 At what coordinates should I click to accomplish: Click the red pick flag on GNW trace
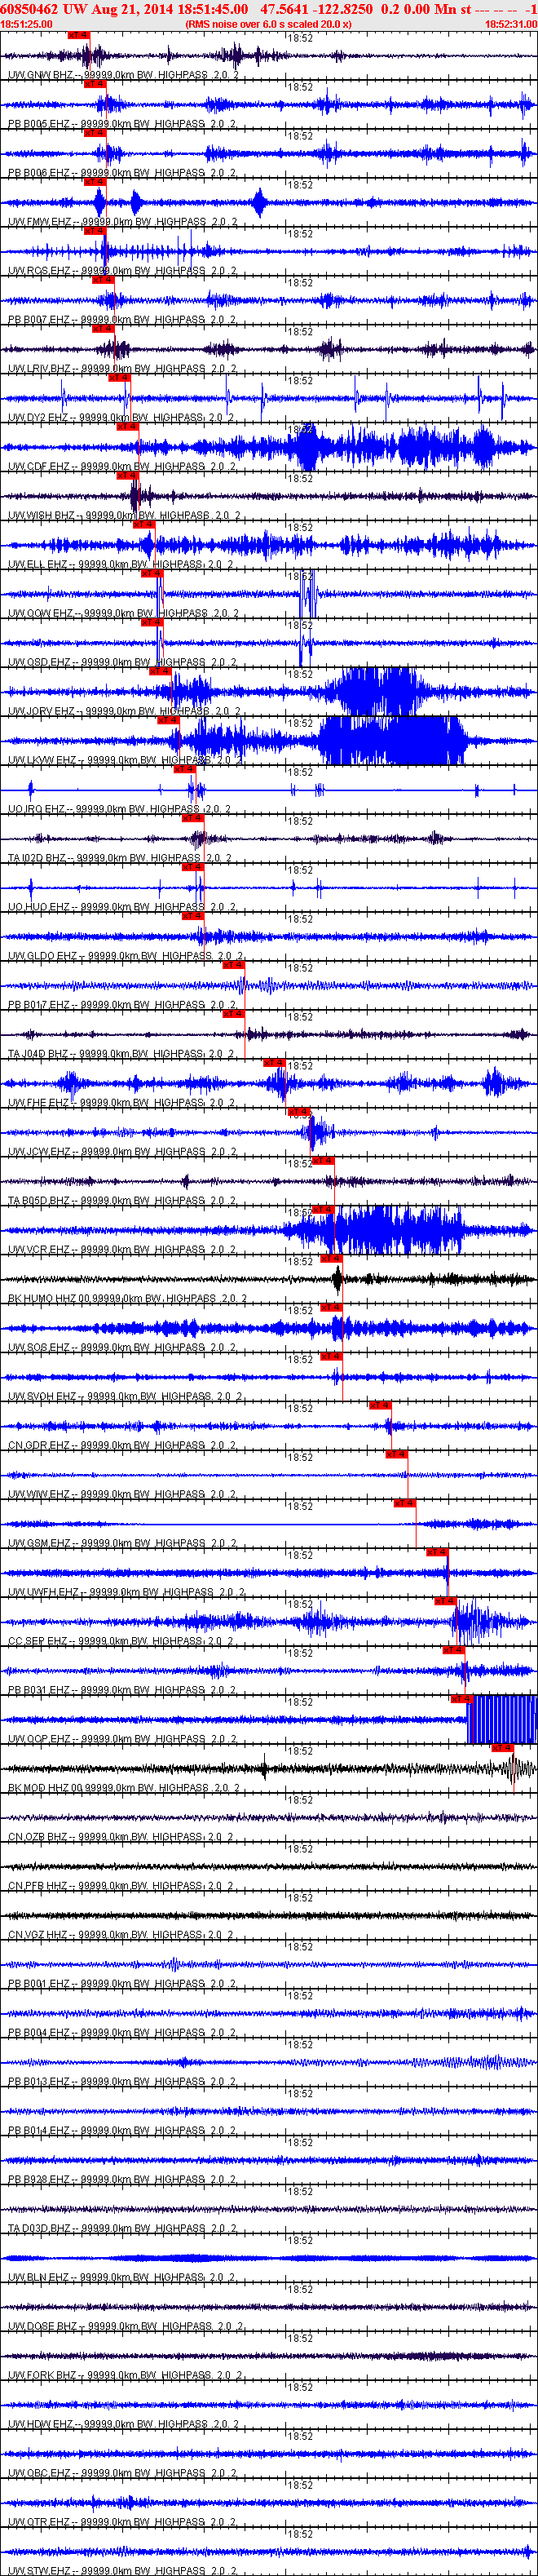[78, 35]
